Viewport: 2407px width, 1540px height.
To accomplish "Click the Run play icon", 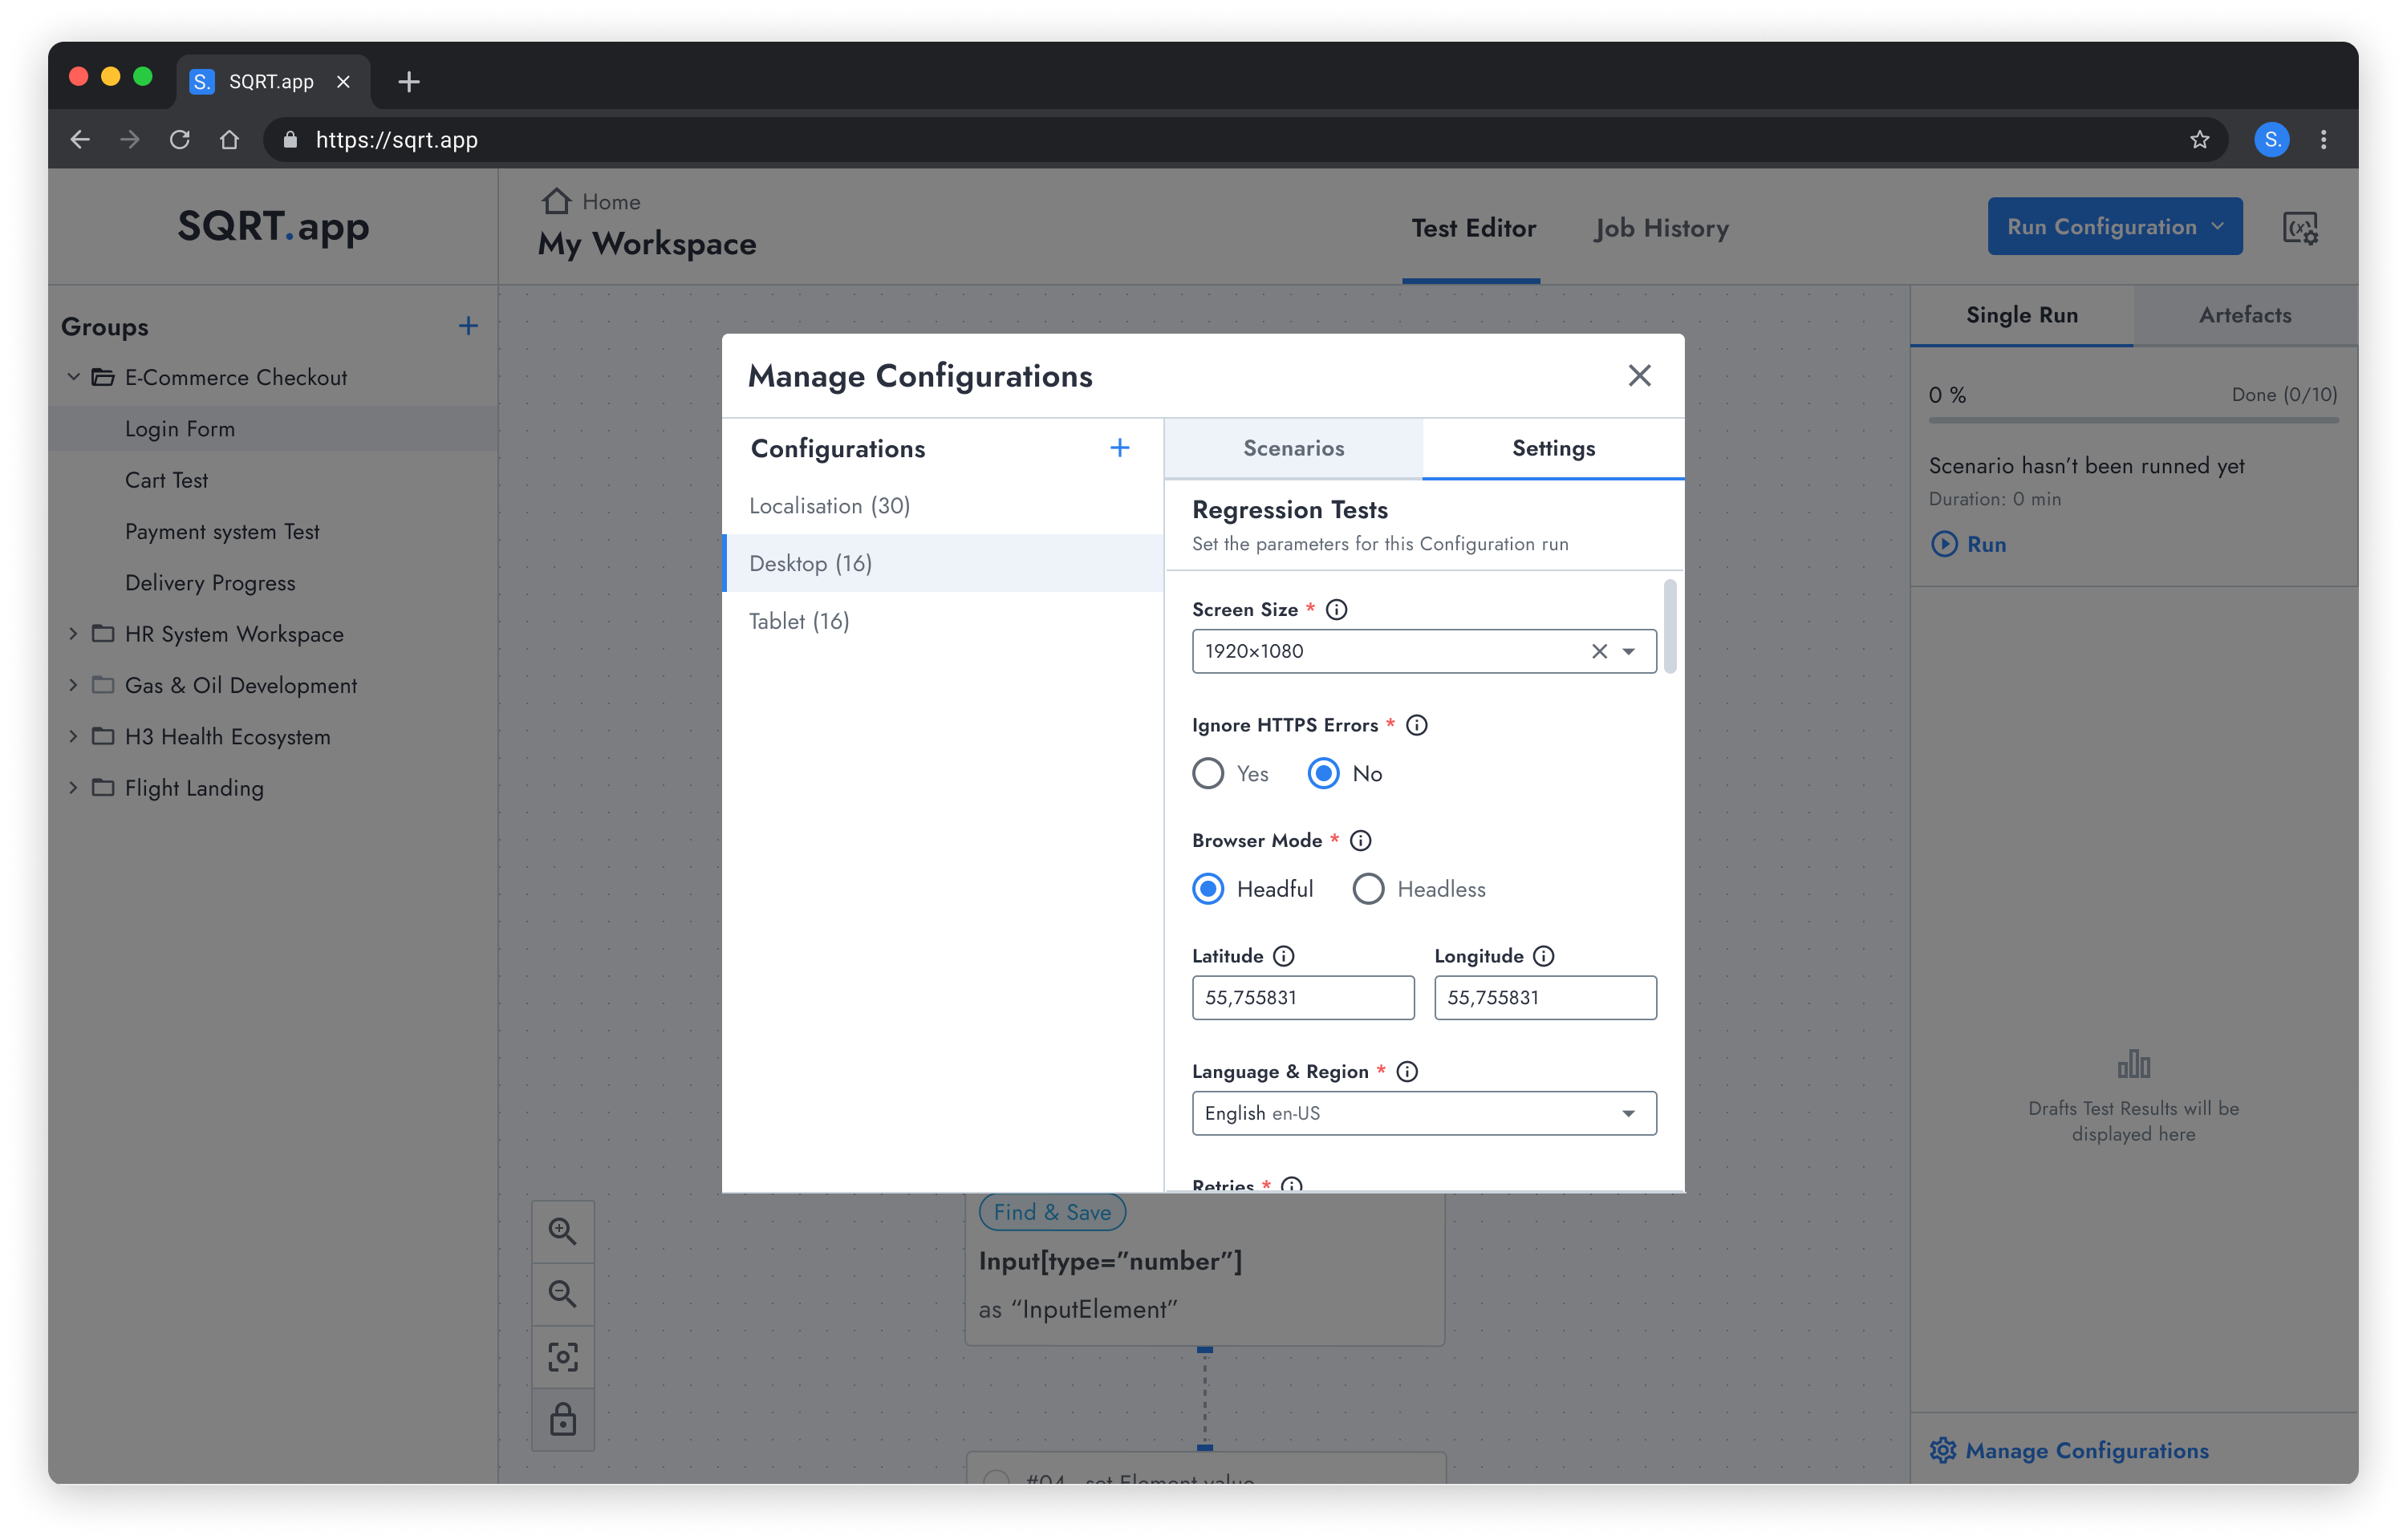I will pyautogui.click(x=1943, y=544).
